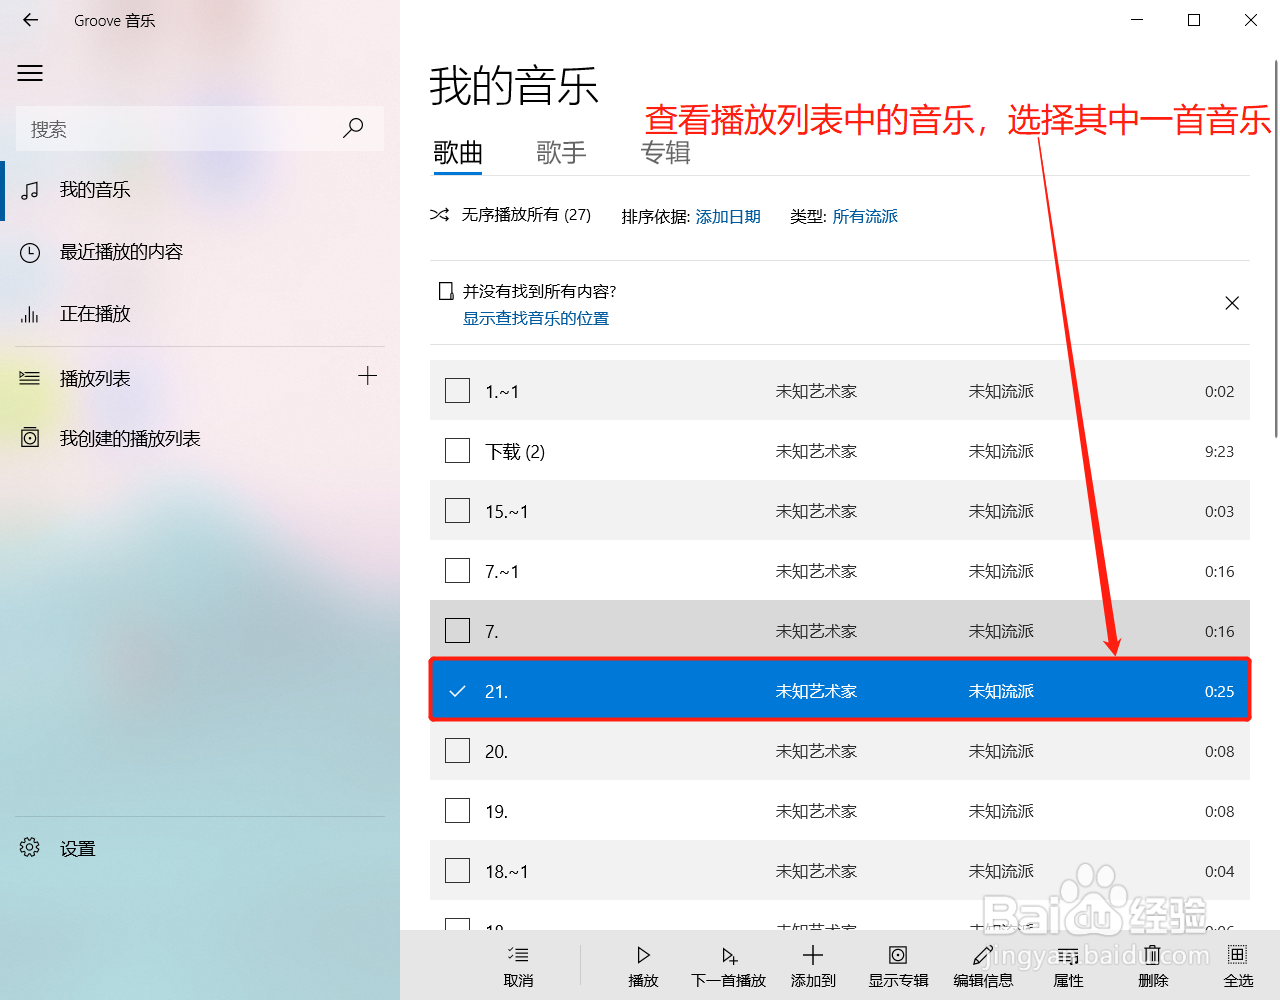This screenshot has height=1000, width=1280.
Task: Check the checkbox for 下载 (2)
Action: pyautogui.click(x=457, y=450)
